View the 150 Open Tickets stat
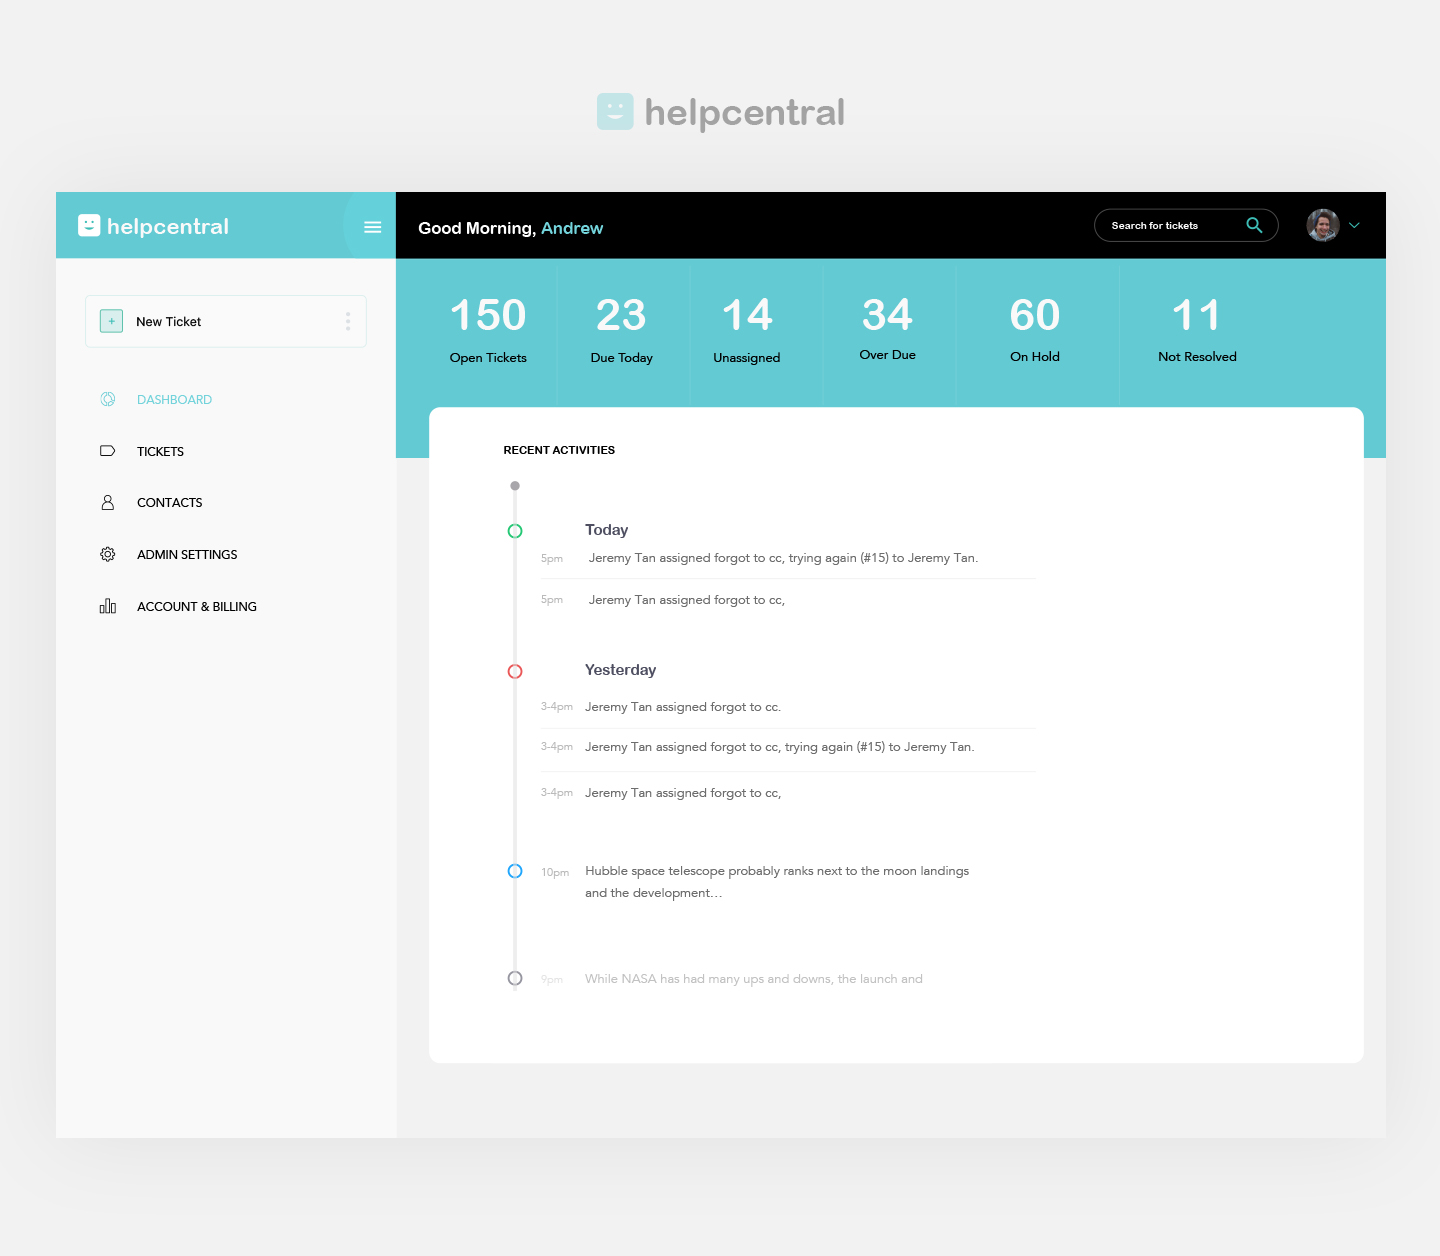This screenshot has height=1256, width=1440. 488,330
